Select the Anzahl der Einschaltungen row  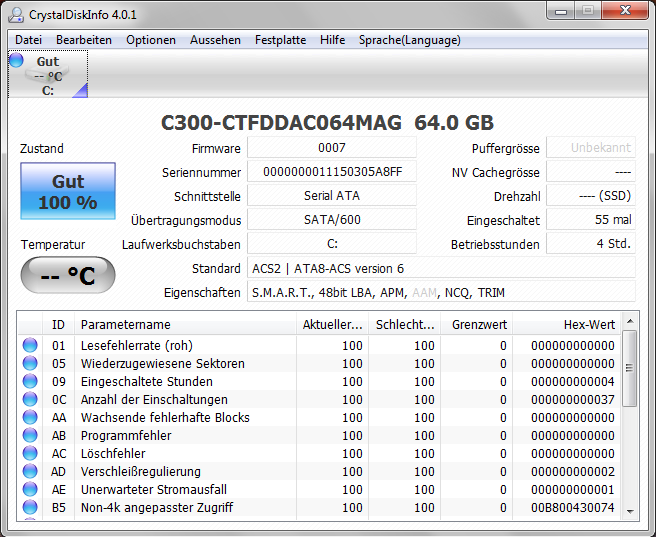pos(319,399)
